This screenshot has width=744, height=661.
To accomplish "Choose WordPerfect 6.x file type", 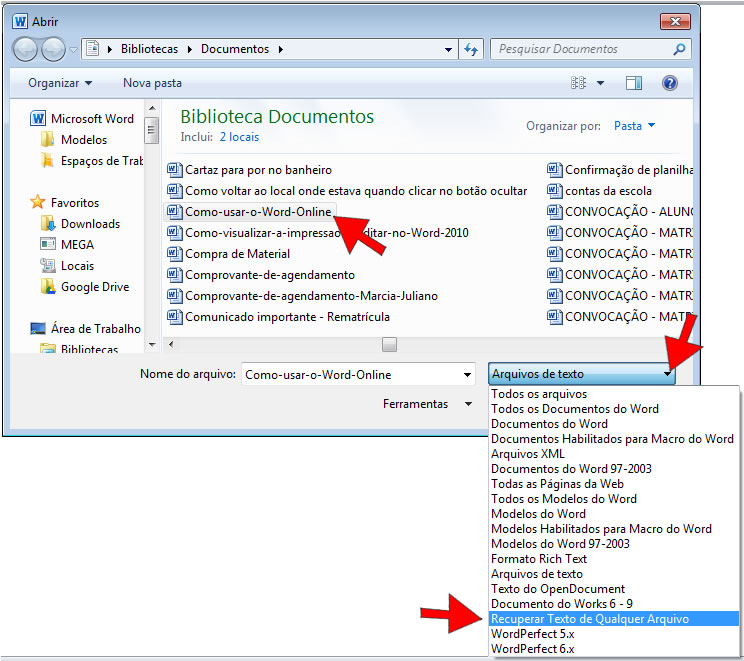I will pyautogui.click(x=614, y=649).
